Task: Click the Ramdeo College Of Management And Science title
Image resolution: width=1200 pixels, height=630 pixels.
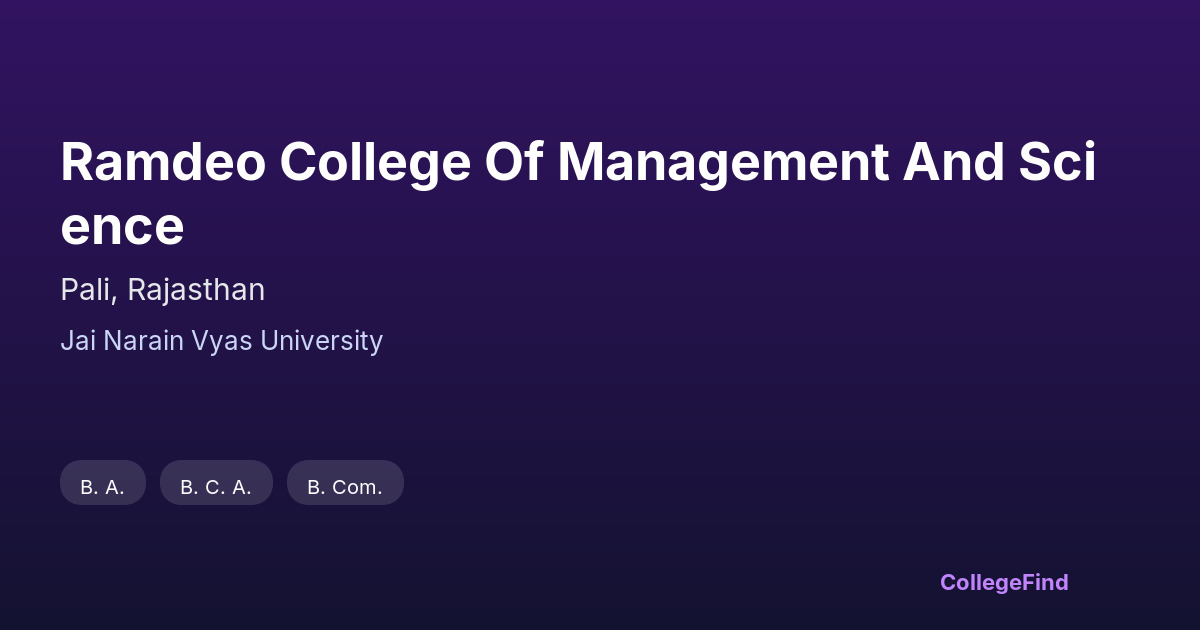Action: (x=578, y=194)
